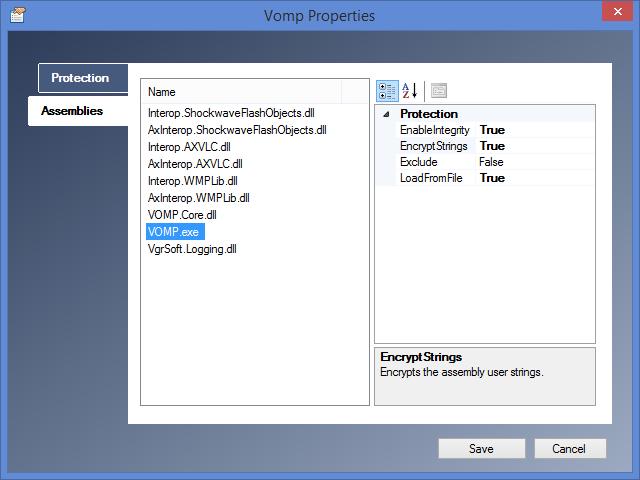
Task: Click the Property Pages icon
Action: [x=438, y=91]
